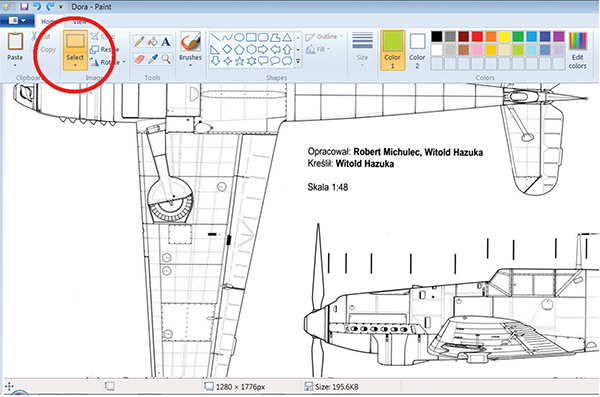Open the Size line-thickness dropdown
Viewport: 600px width, 397px height.
click(x=362, y=50)
